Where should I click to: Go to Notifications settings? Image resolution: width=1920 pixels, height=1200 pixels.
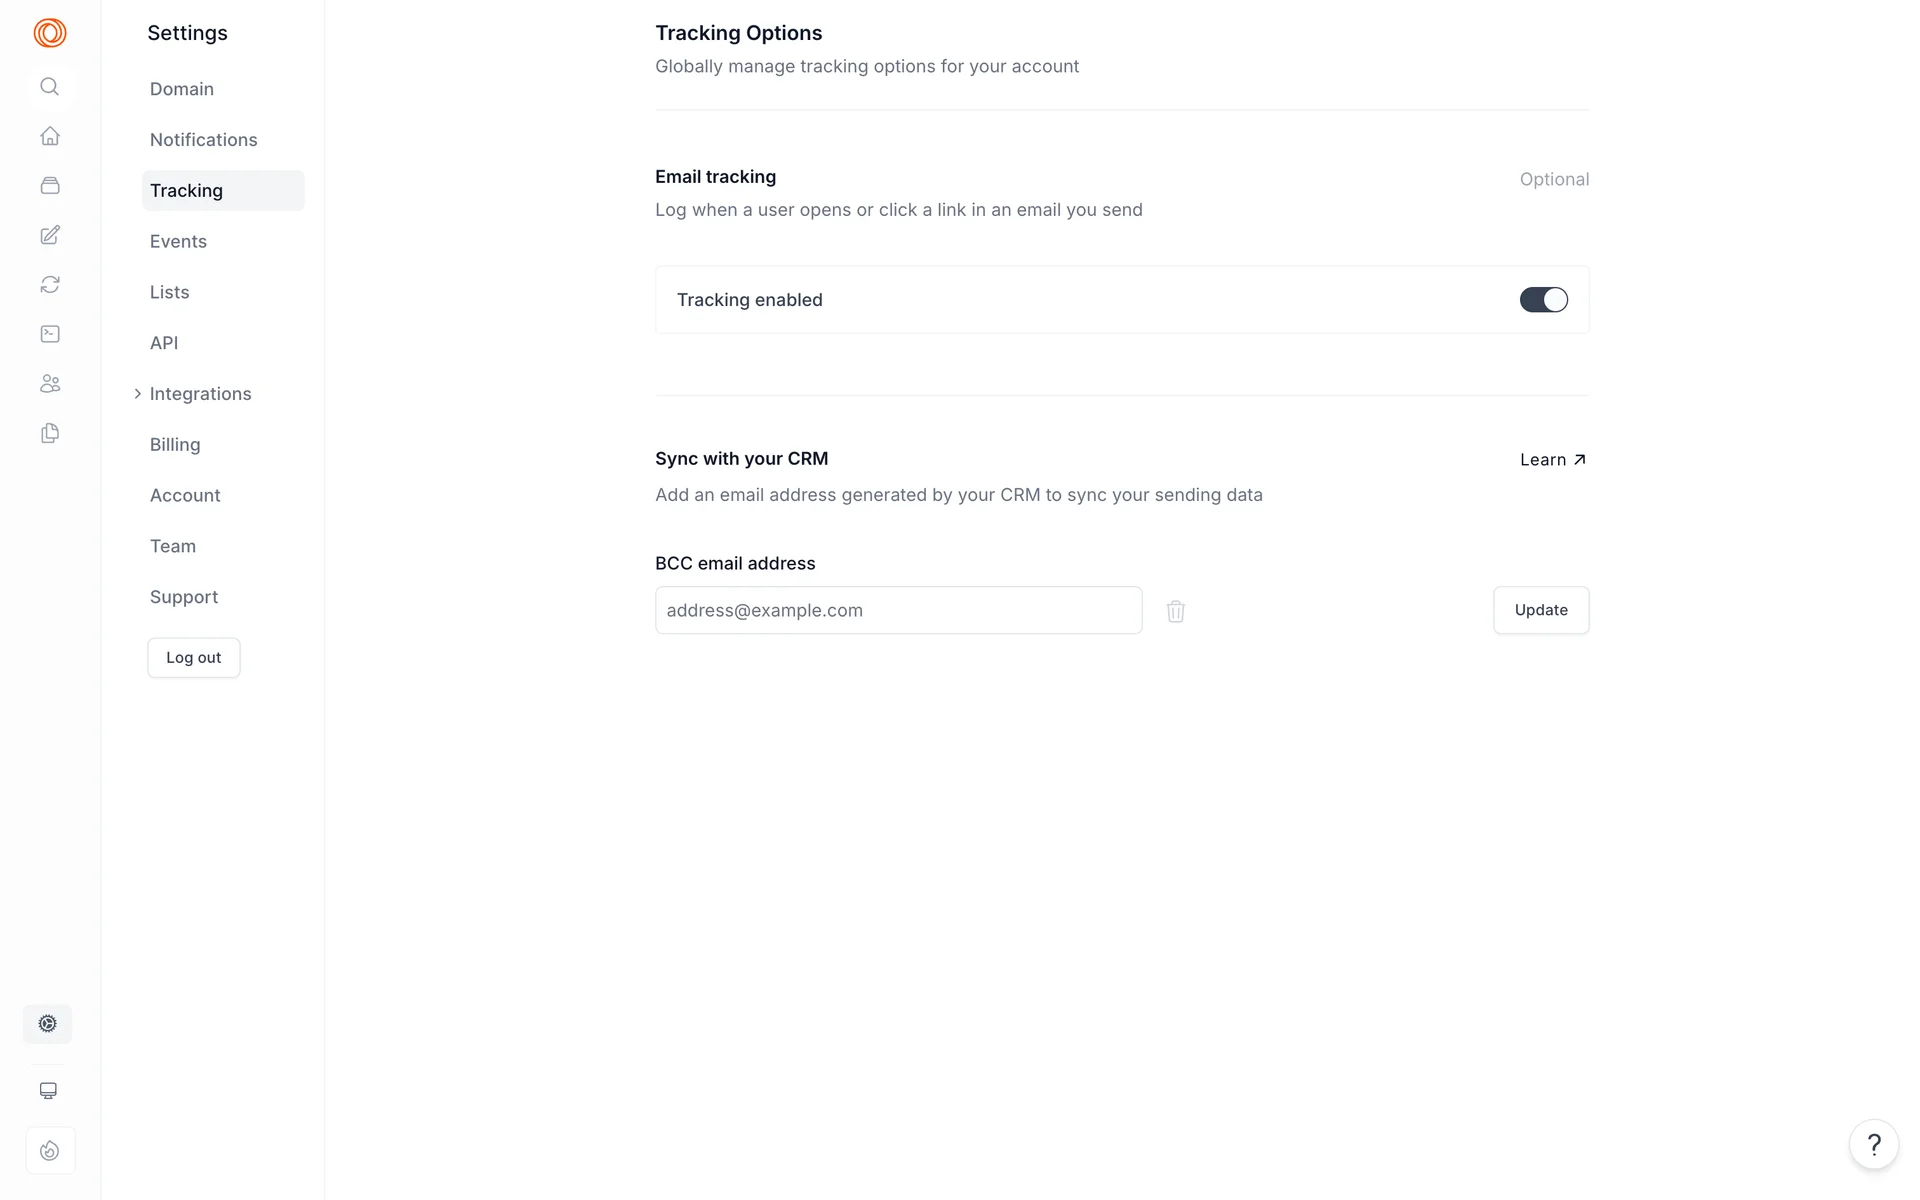(204, 140)
